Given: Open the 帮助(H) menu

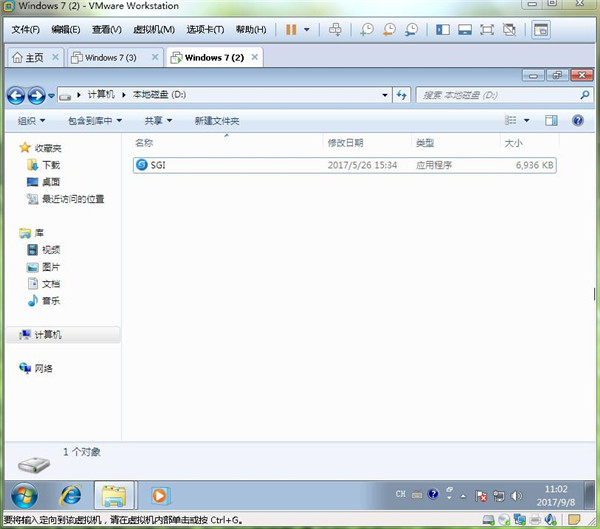Looking at the screenshot, I should click(x=251, y=29).
